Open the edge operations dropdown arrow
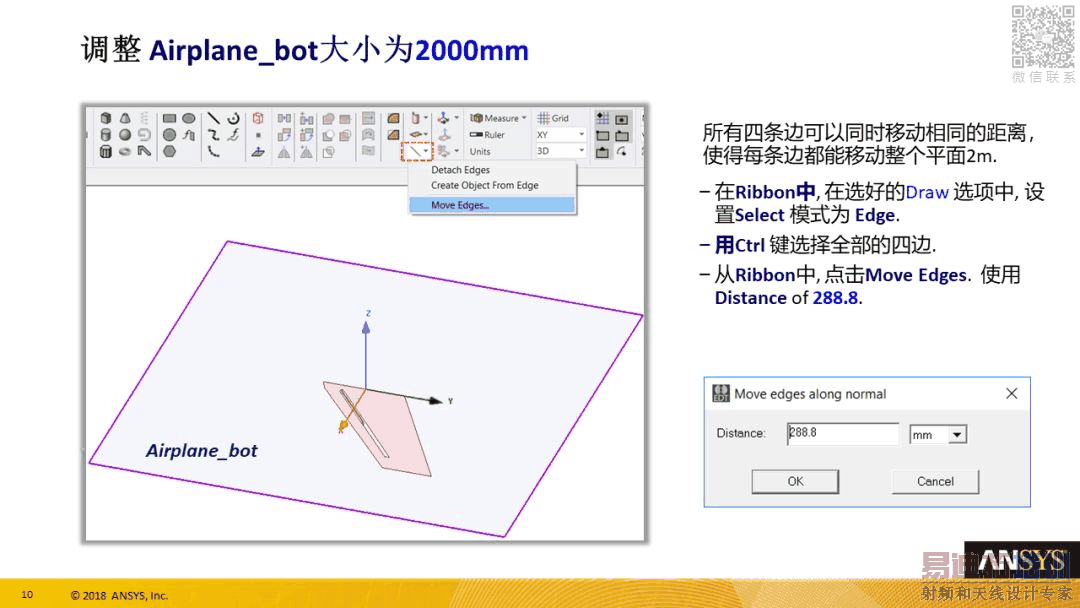1080x608 pixels. point(426,151)
